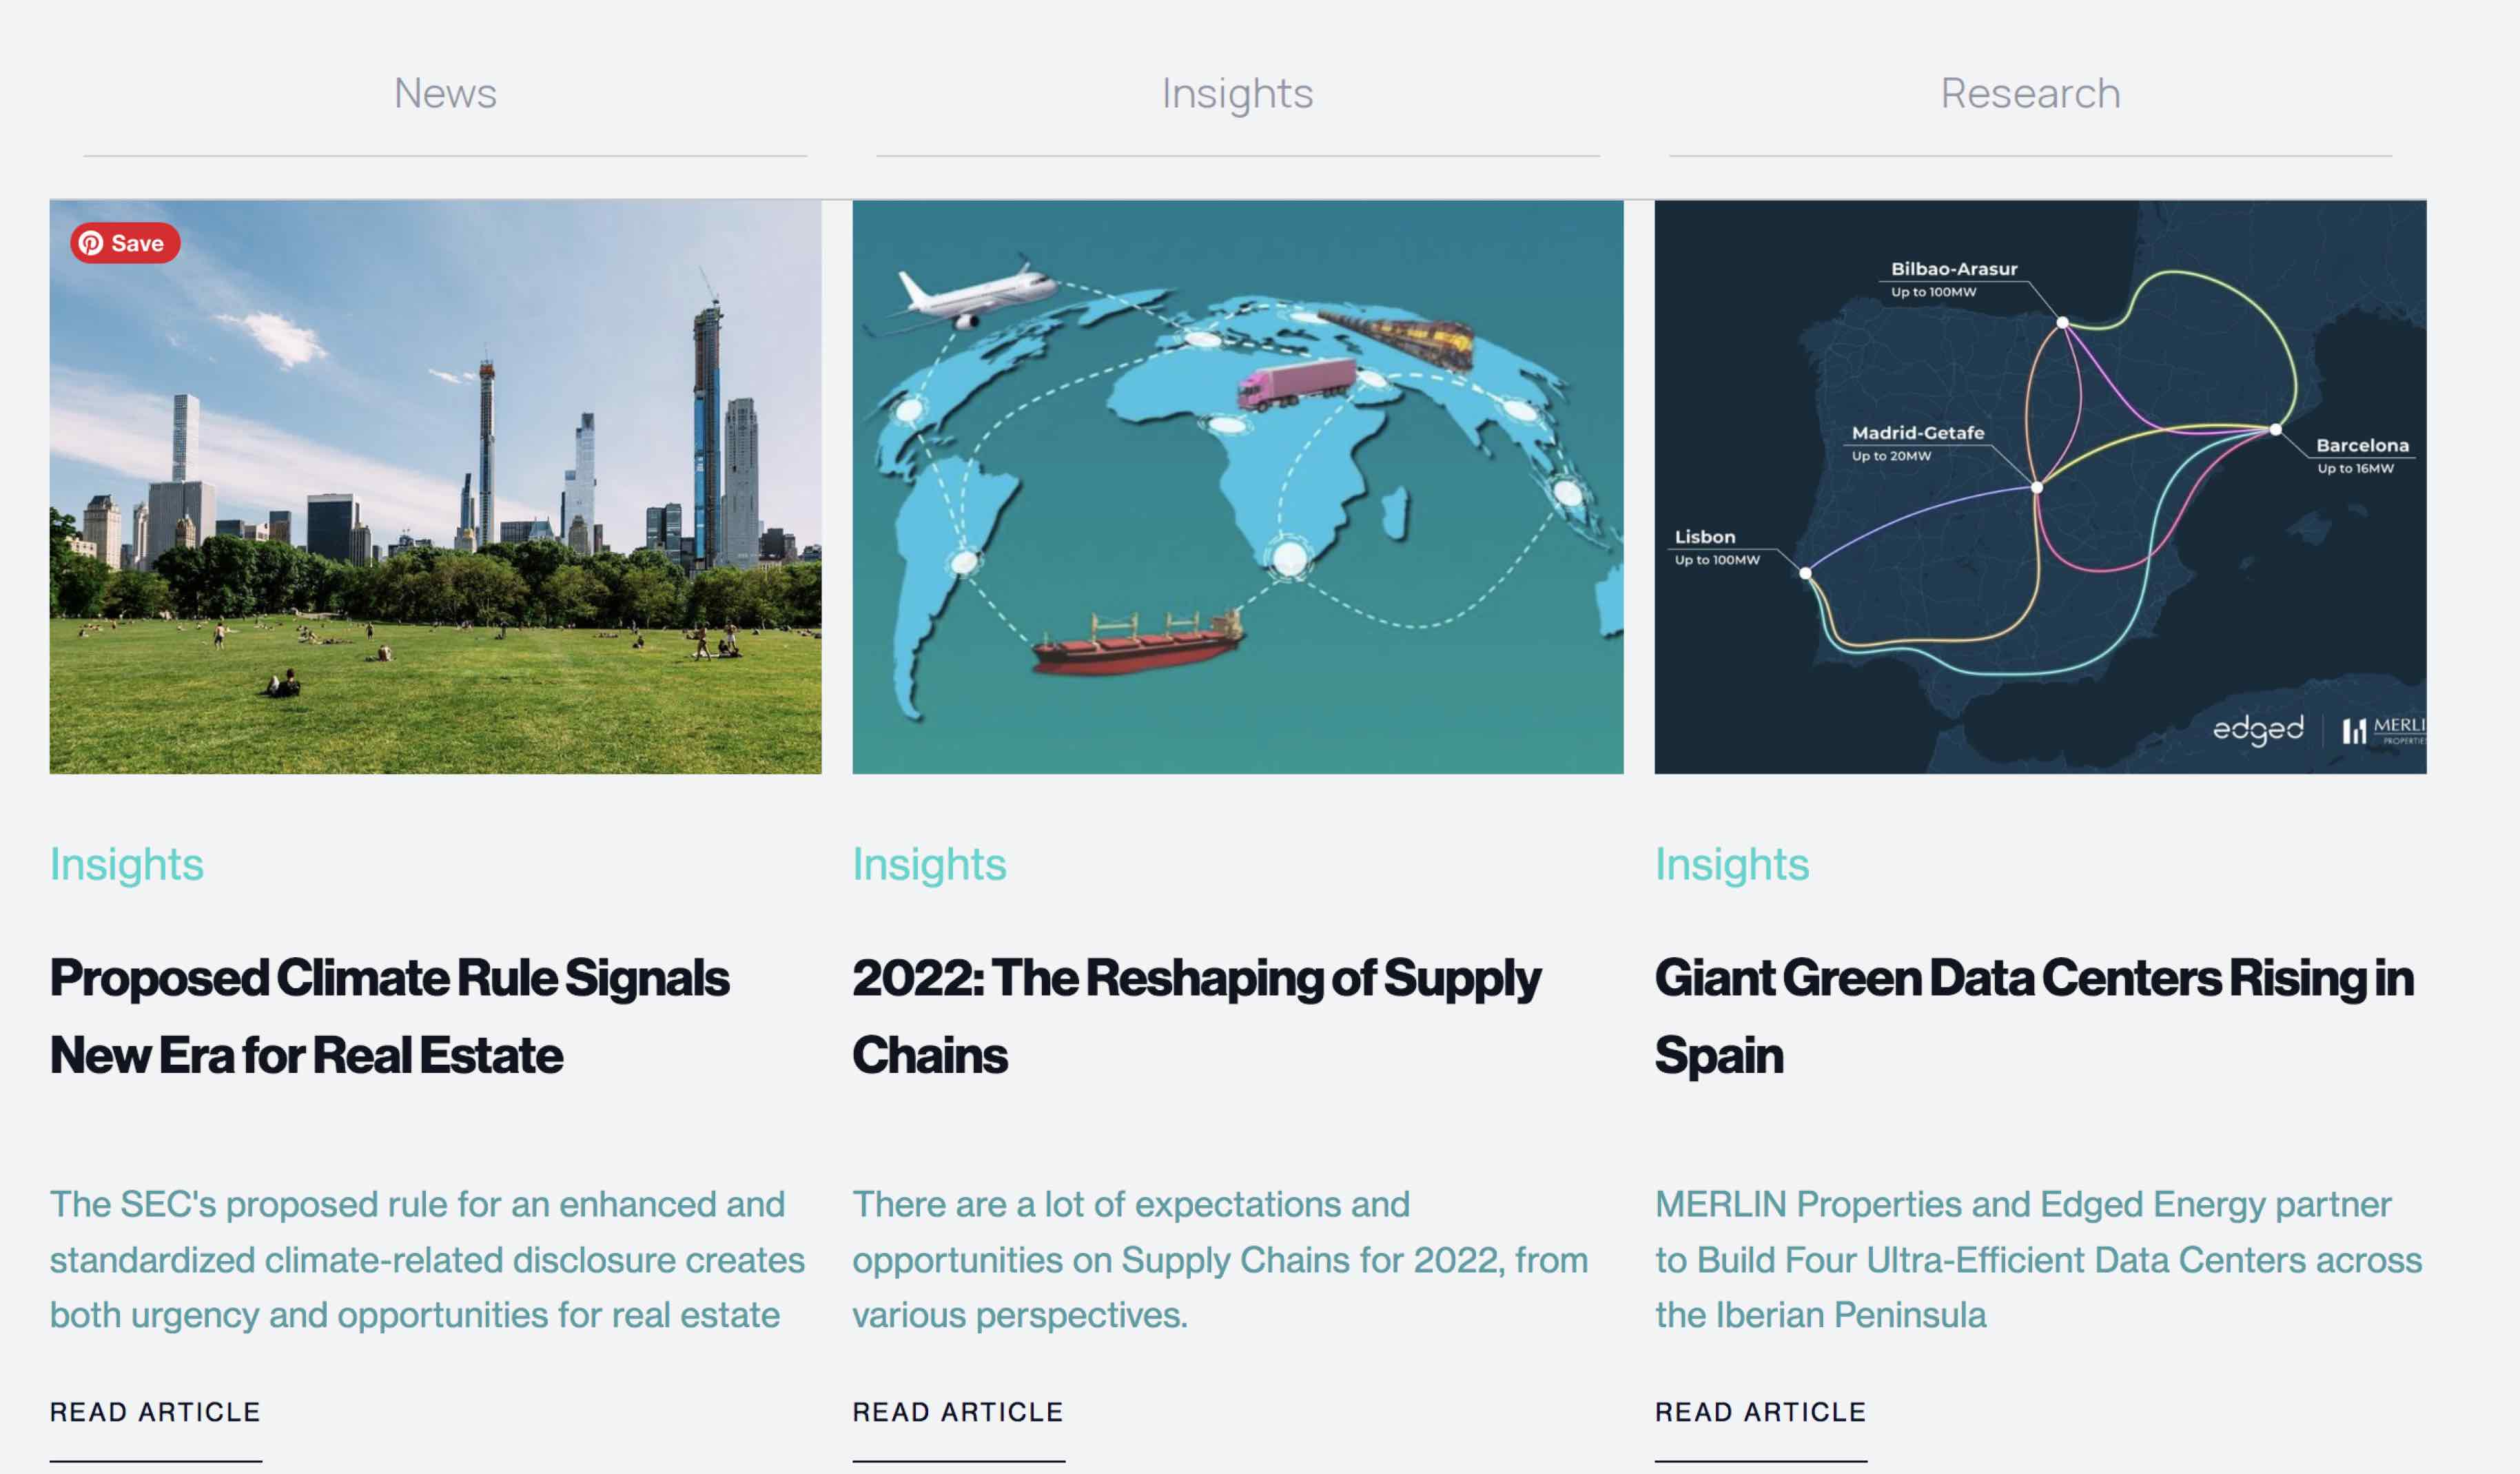
Task: Open the supply chain world map image
Action: pyautogui.click(x=1237, y=487)
